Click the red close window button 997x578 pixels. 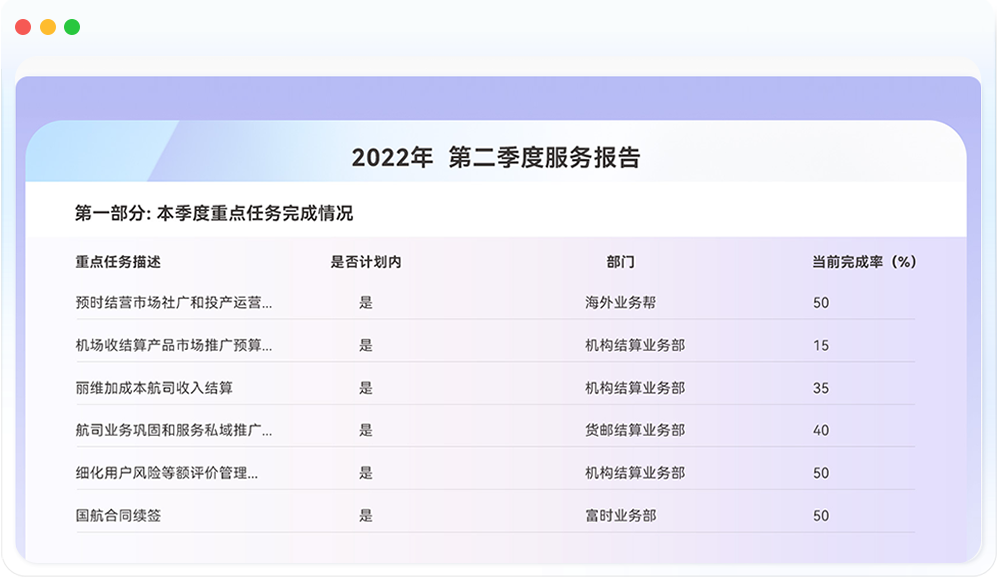pyautogui.click(x=23, y=27)
